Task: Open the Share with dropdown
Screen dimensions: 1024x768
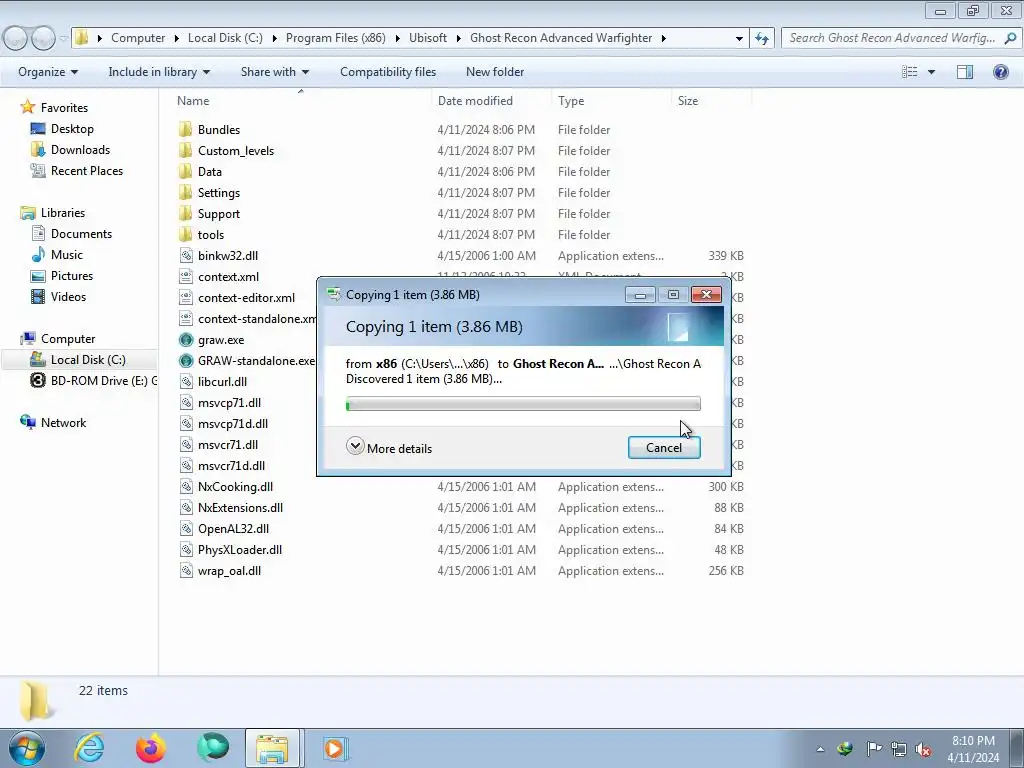Action: coord(274,72)
